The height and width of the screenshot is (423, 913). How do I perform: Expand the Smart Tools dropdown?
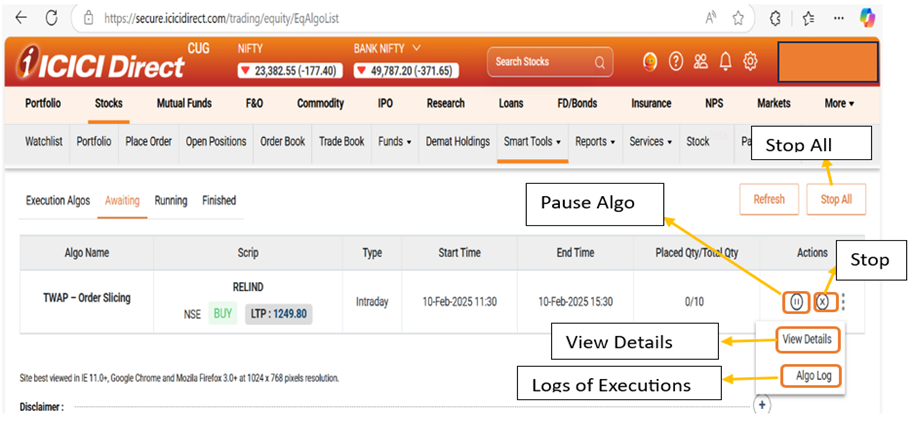tap(532, 142)
